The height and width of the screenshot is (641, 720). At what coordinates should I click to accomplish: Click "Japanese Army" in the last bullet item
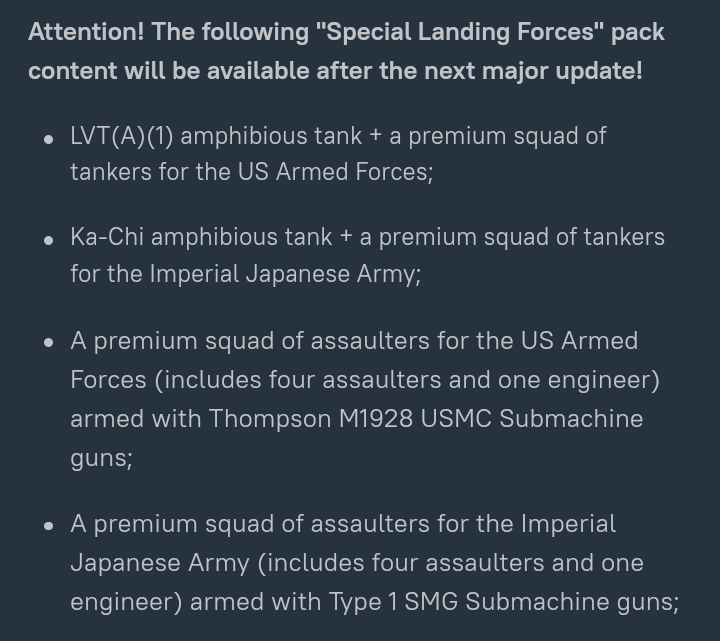point(160,564)
